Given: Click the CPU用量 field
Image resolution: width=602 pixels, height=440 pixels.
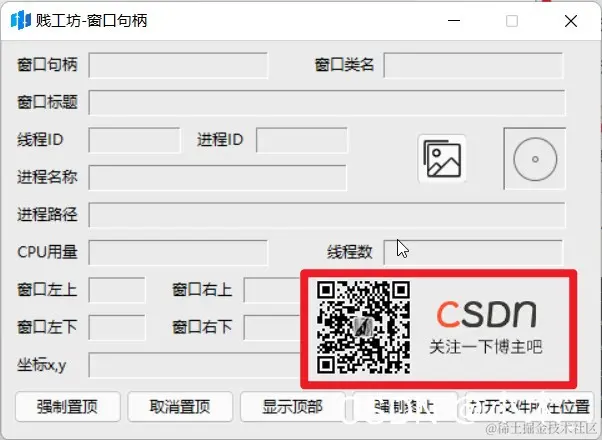Looking at the screenshot, I should pyautogui.click(x=178, y=252).
